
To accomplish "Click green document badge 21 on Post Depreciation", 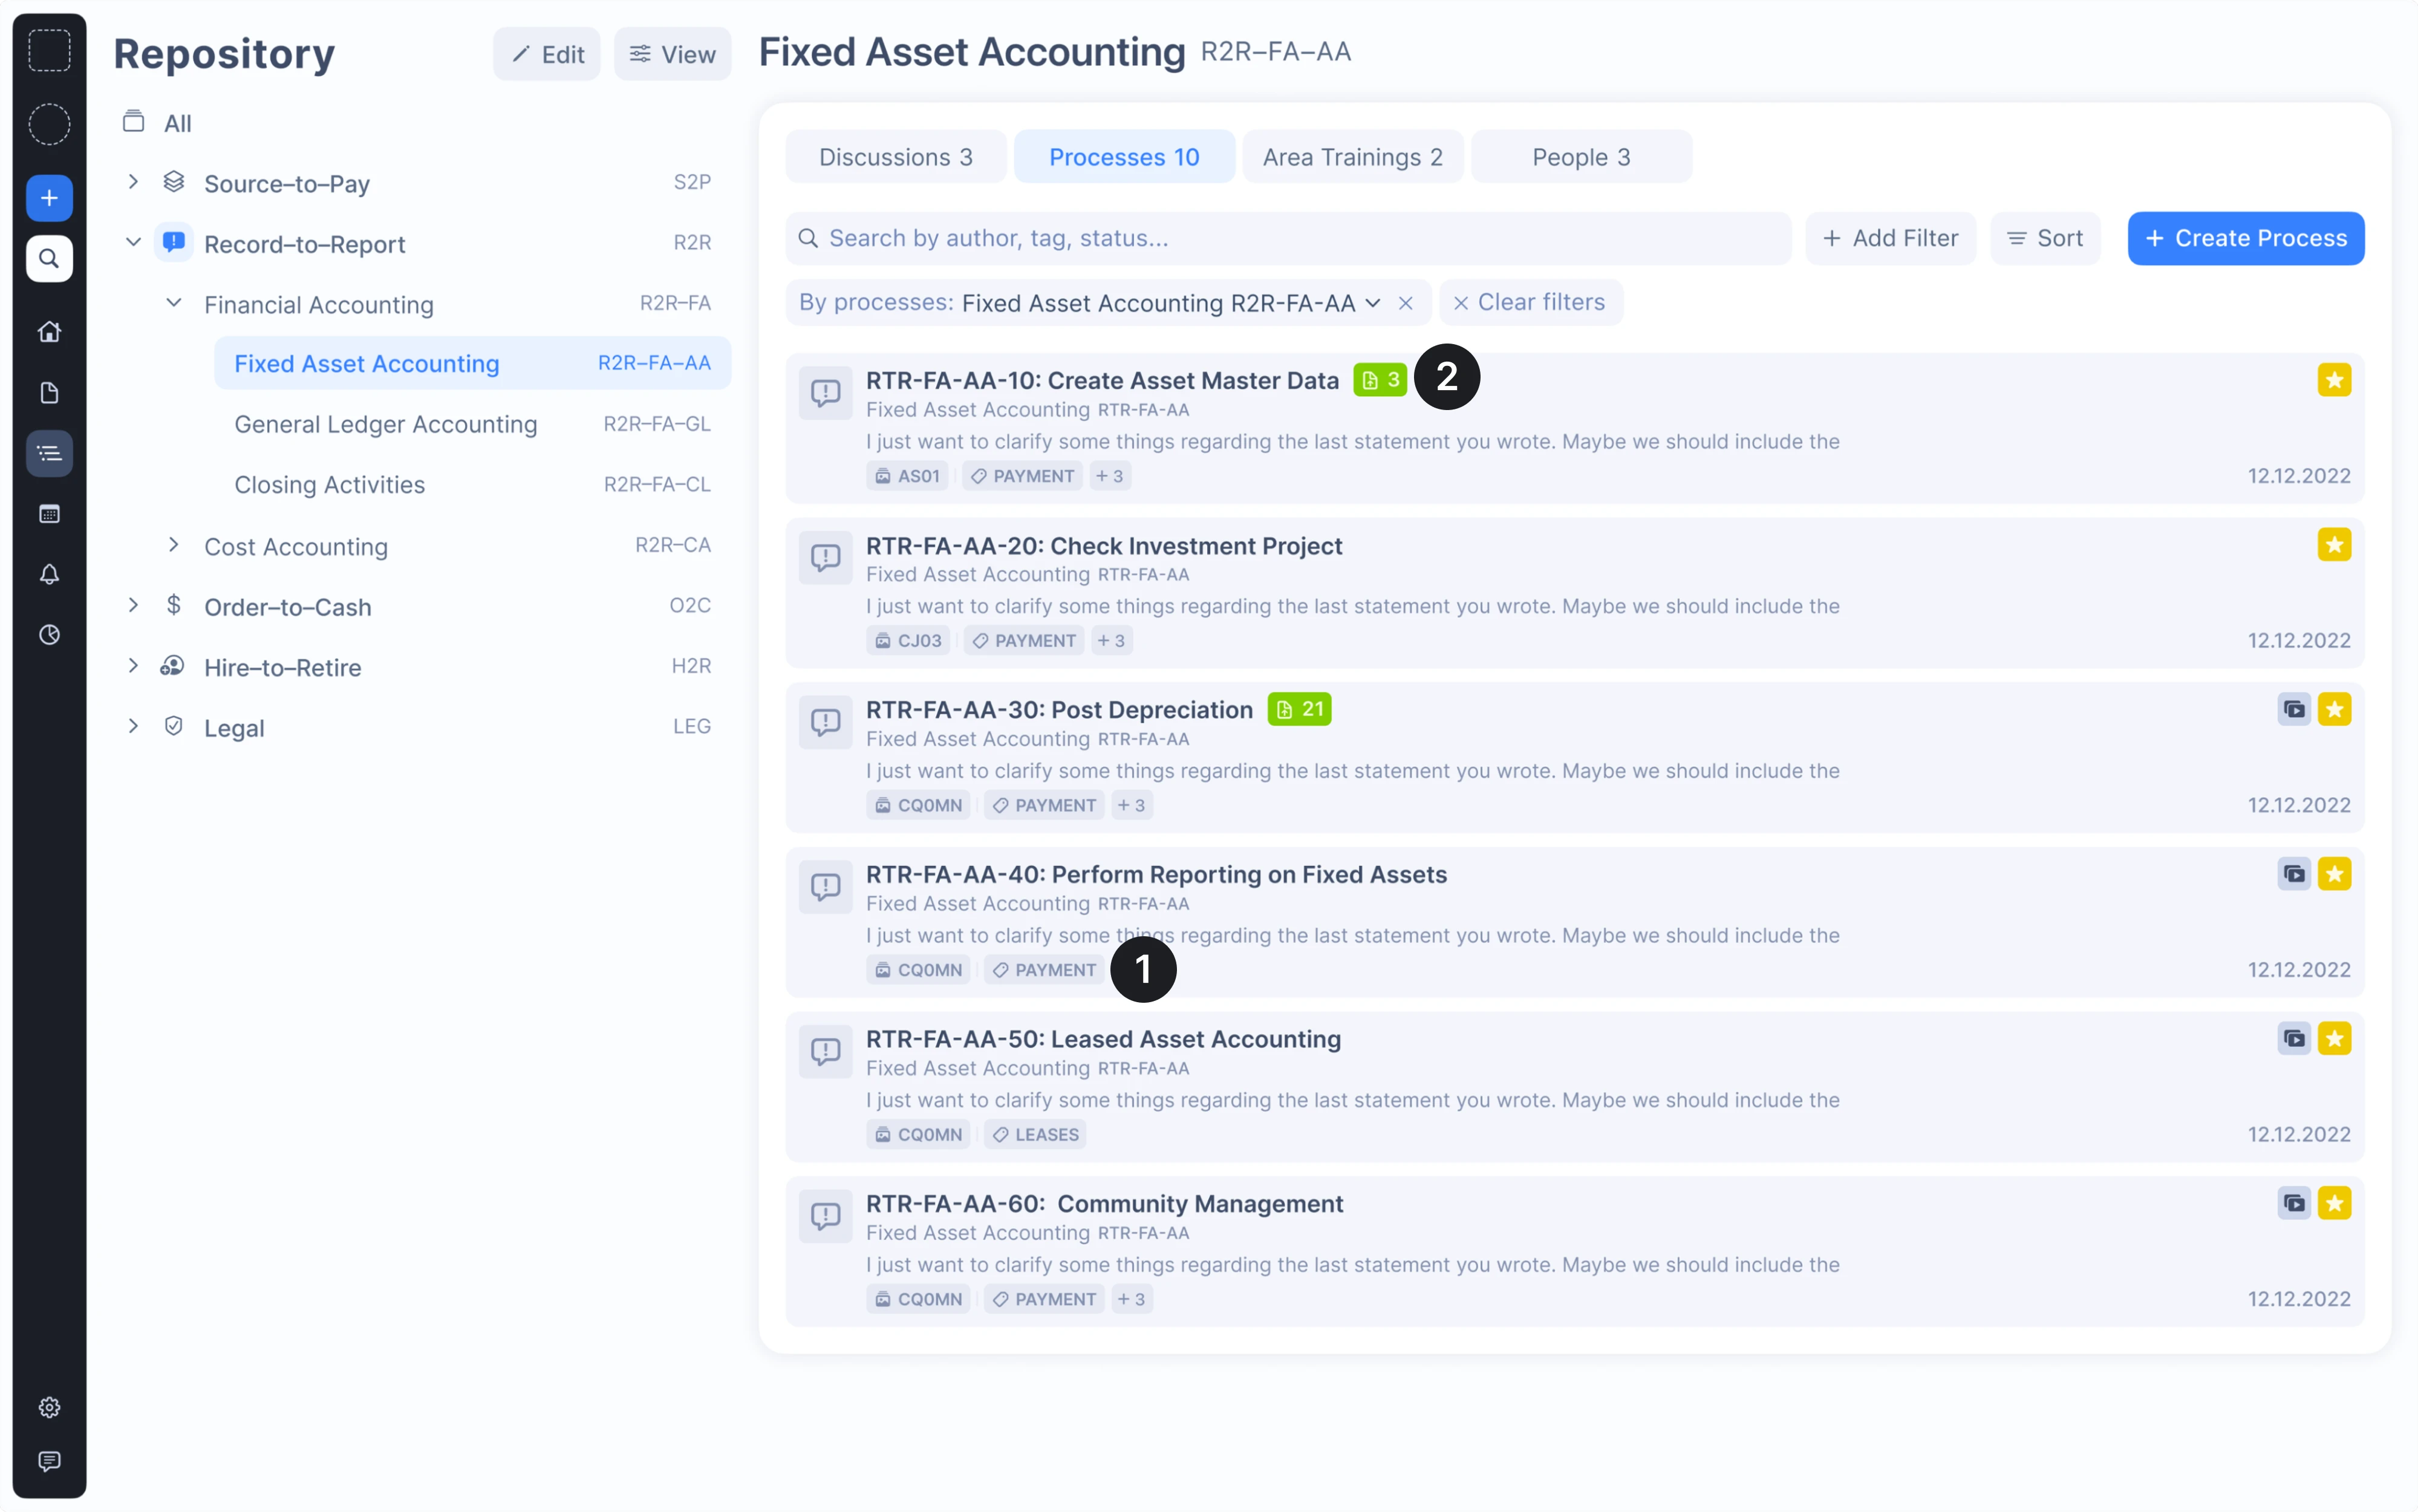I will coord(1299,709).
